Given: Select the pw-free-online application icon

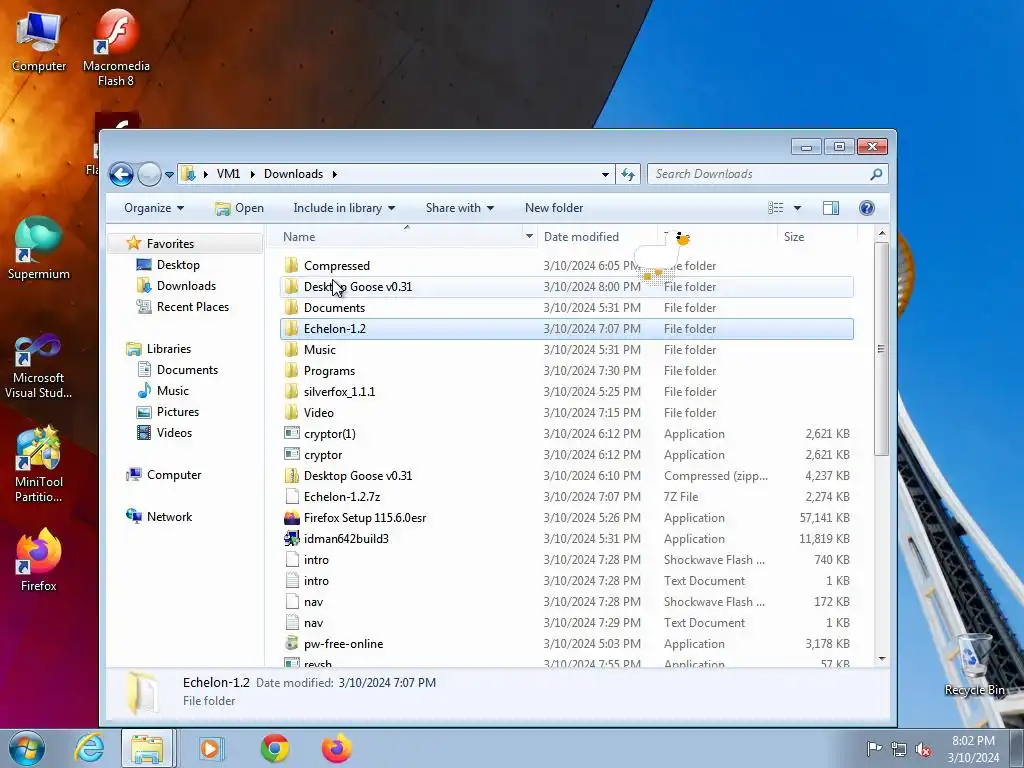Looking at the screenshot, I should pyautogui.click(x=291, y=643).
